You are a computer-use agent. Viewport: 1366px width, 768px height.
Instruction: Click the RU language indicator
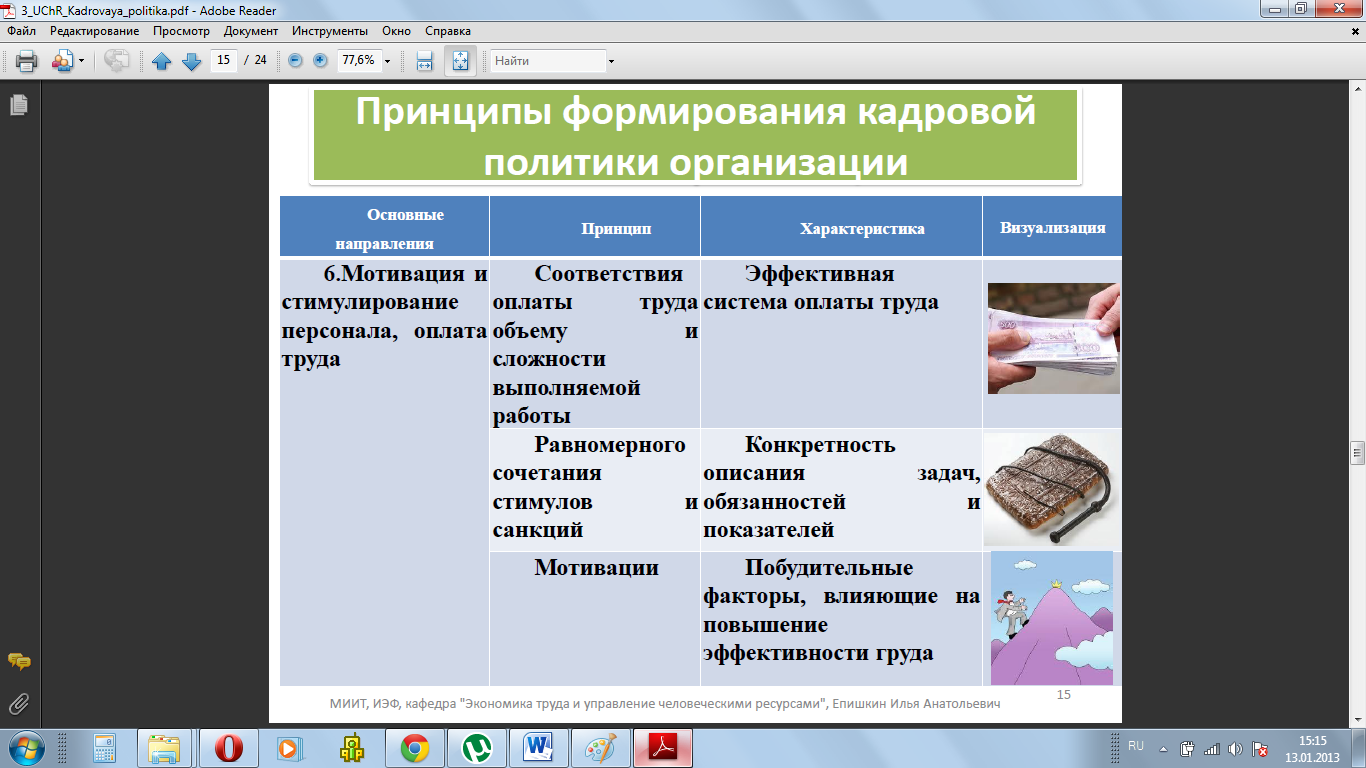click(1136, 747)
